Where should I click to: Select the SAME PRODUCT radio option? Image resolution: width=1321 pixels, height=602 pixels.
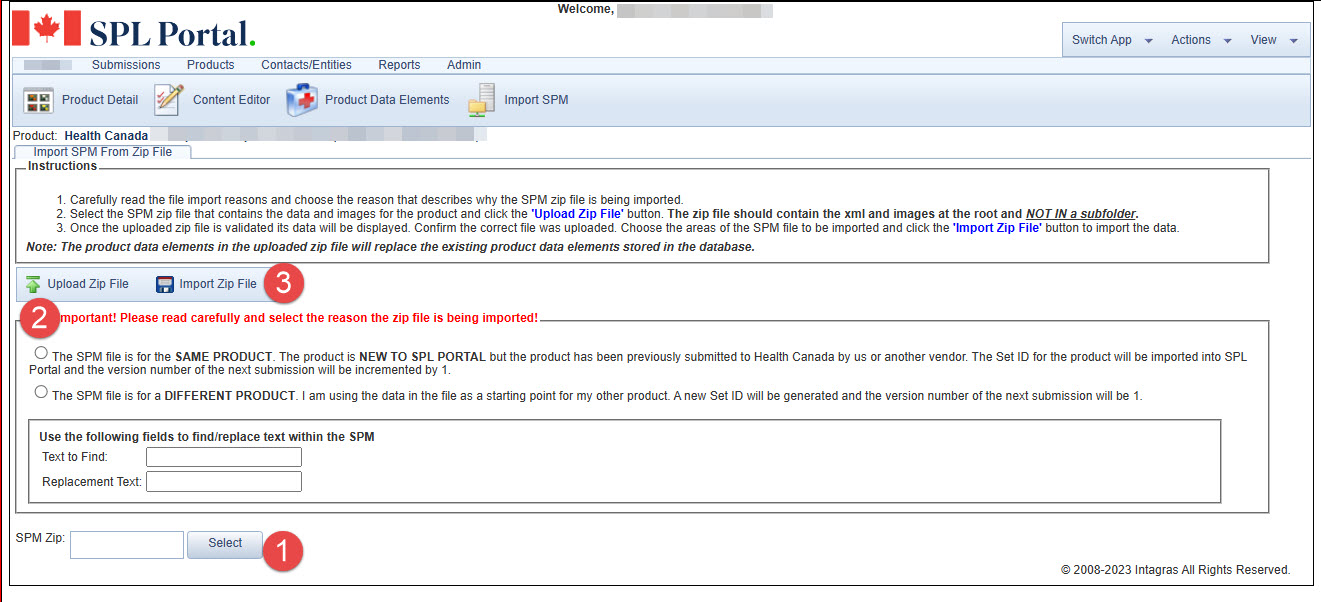[x=41, y=353]
